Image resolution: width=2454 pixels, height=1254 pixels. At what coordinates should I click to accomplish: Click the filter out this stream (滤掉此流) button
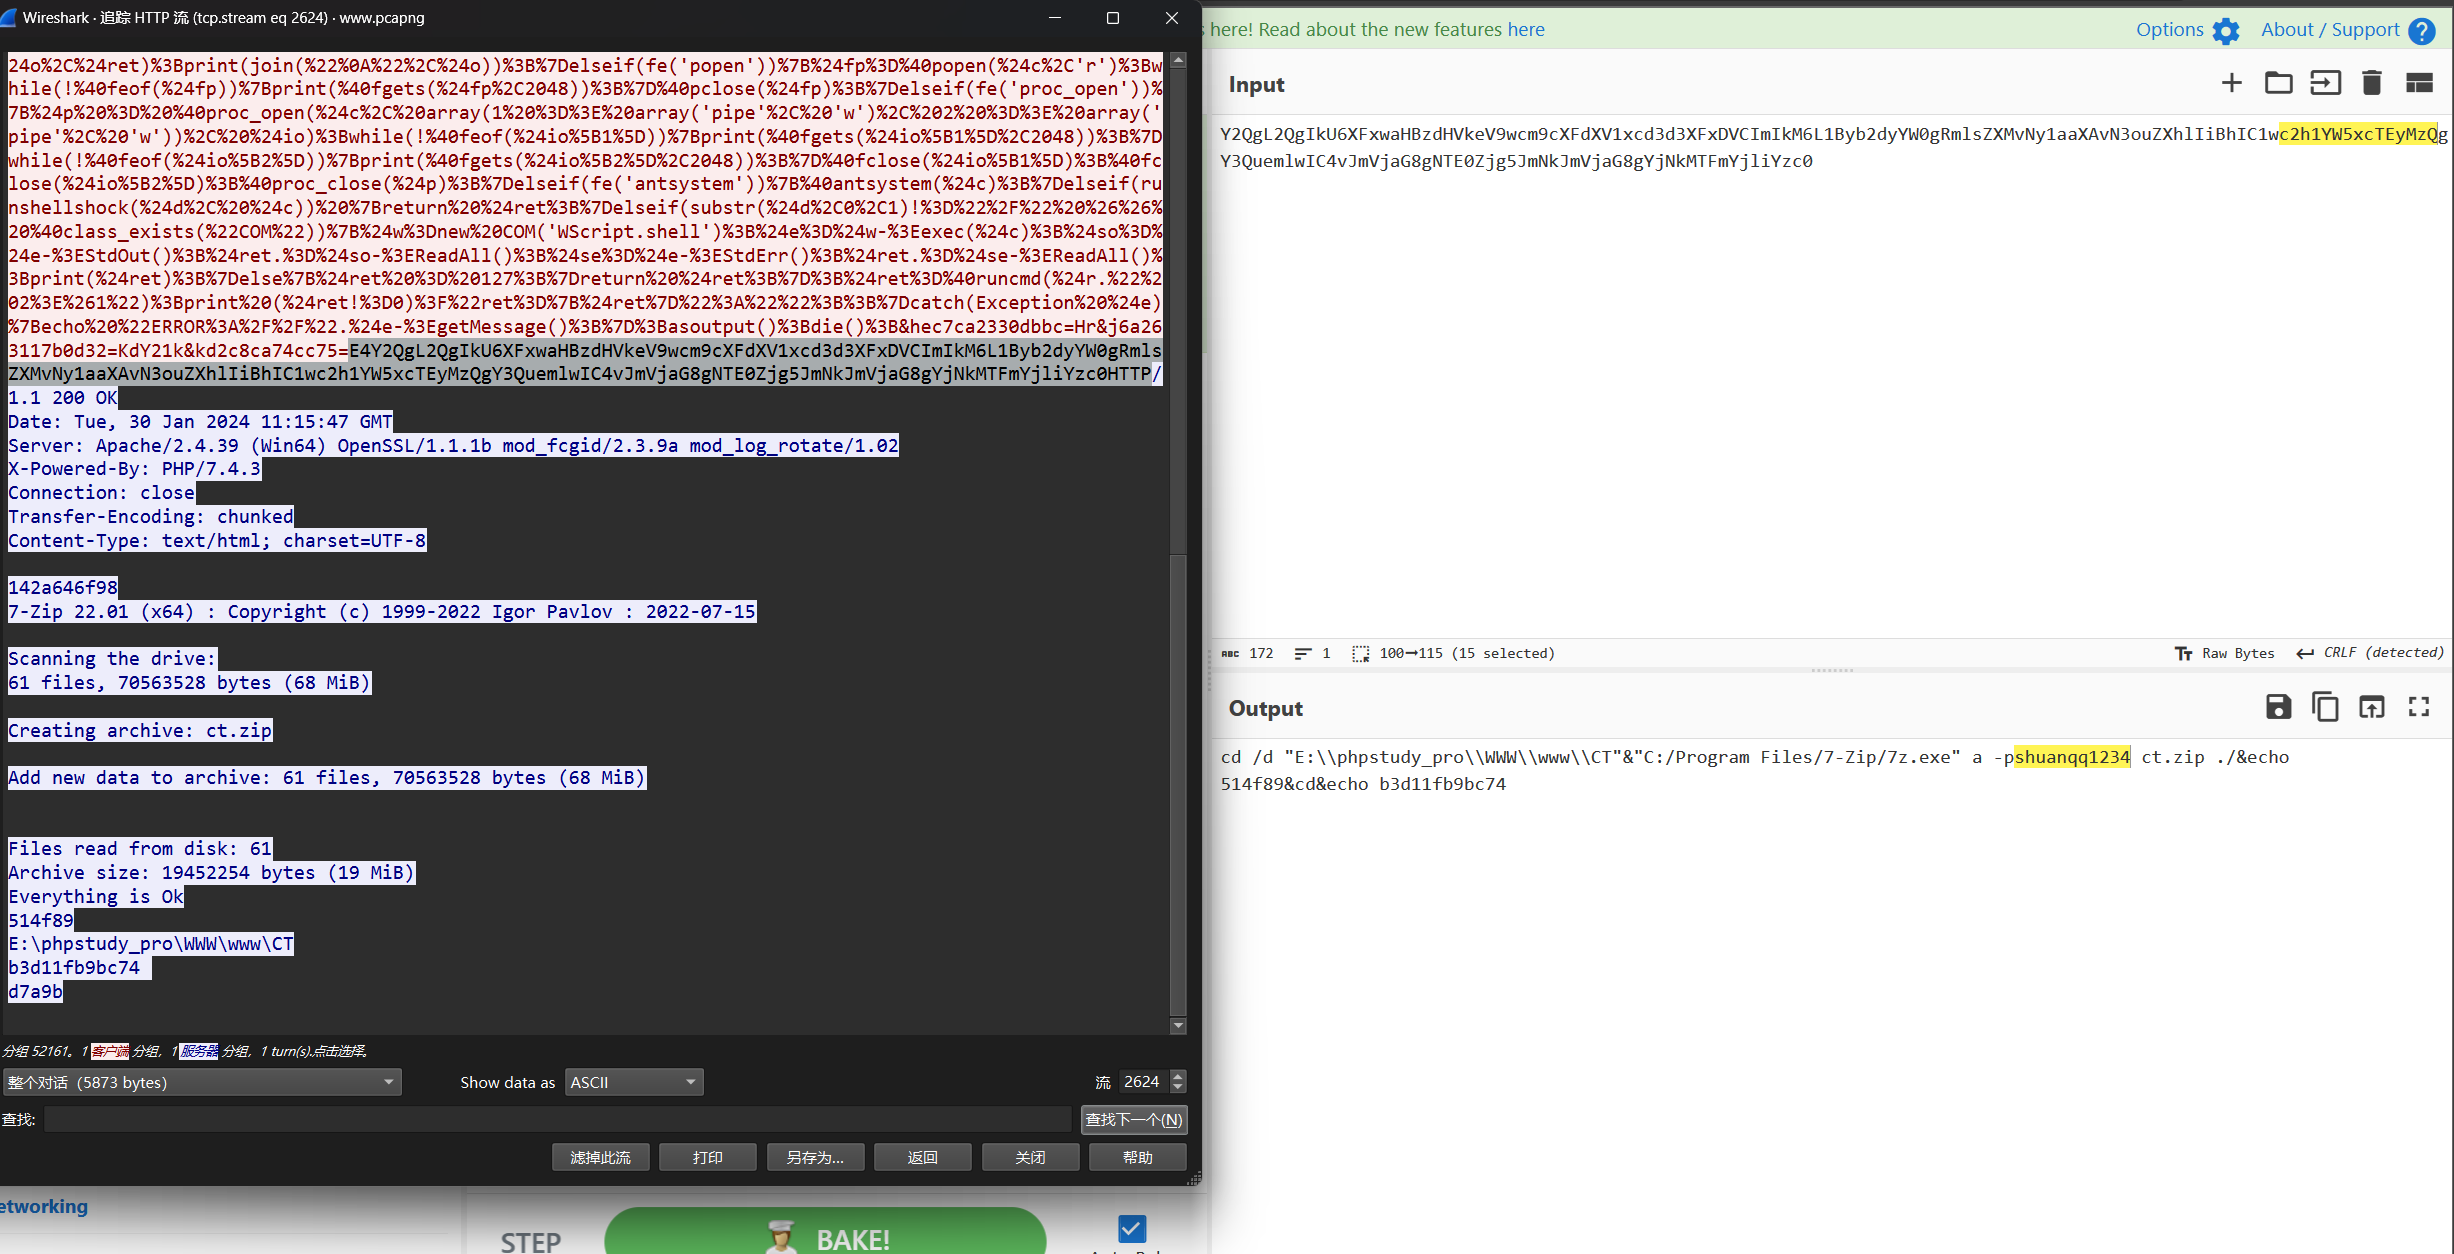point(600,1157)
